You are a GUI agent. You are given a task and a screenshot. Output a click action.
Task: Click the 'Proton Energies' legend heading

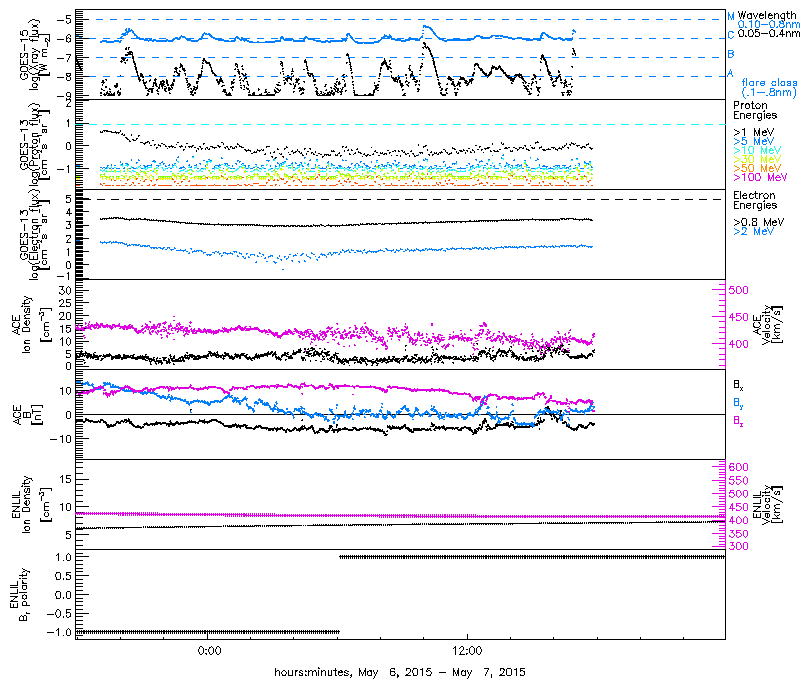(755, 110)
